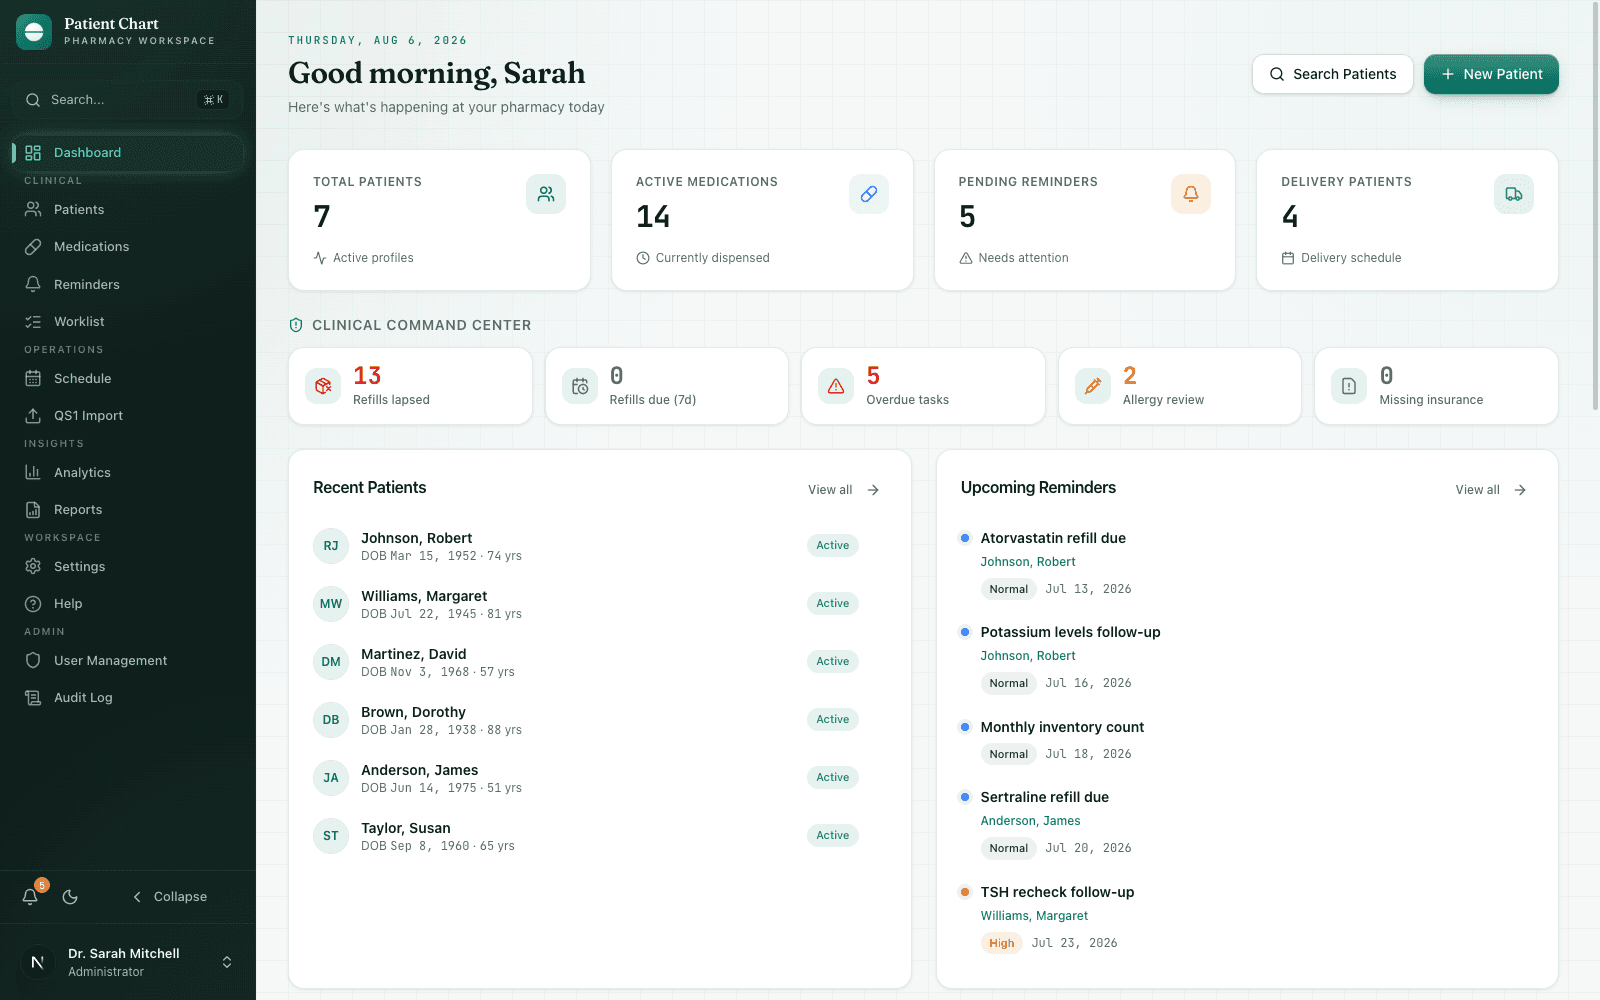Open Analytics insights

[x=128, y=473]
